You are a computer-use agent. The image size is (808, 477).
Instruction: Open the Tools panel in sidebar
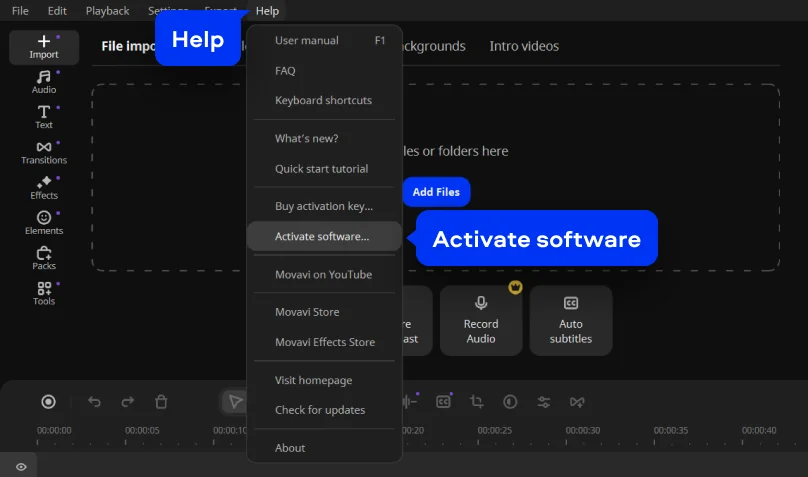[44, 293]
